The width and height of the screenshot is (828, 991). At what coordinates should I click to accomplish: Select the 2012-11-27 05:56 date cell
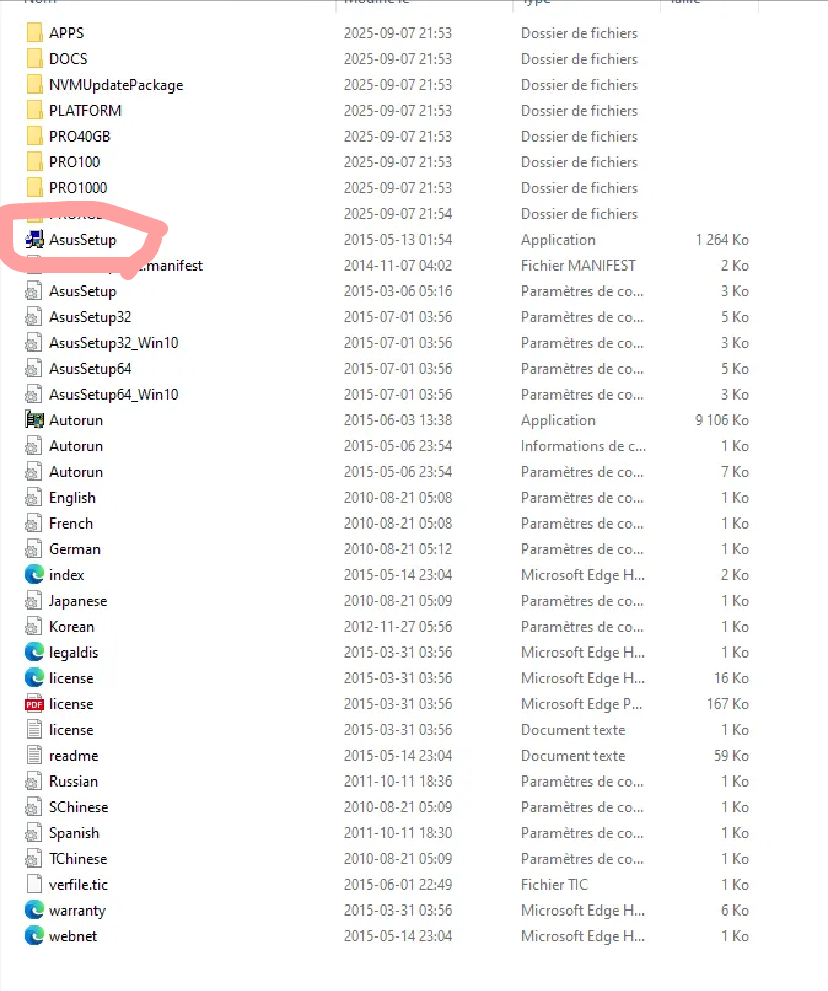(x=398, y=626)
